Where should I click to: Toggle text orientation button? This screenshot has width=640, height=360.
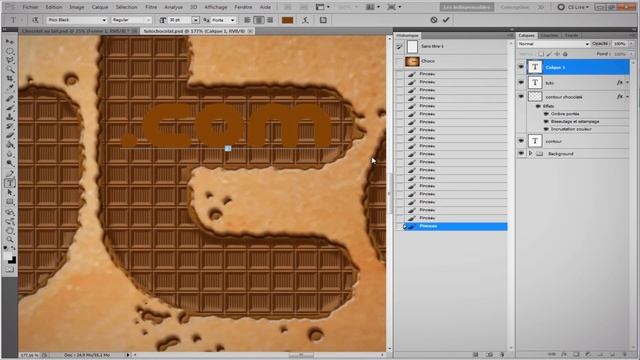click(x=36, y=20)
